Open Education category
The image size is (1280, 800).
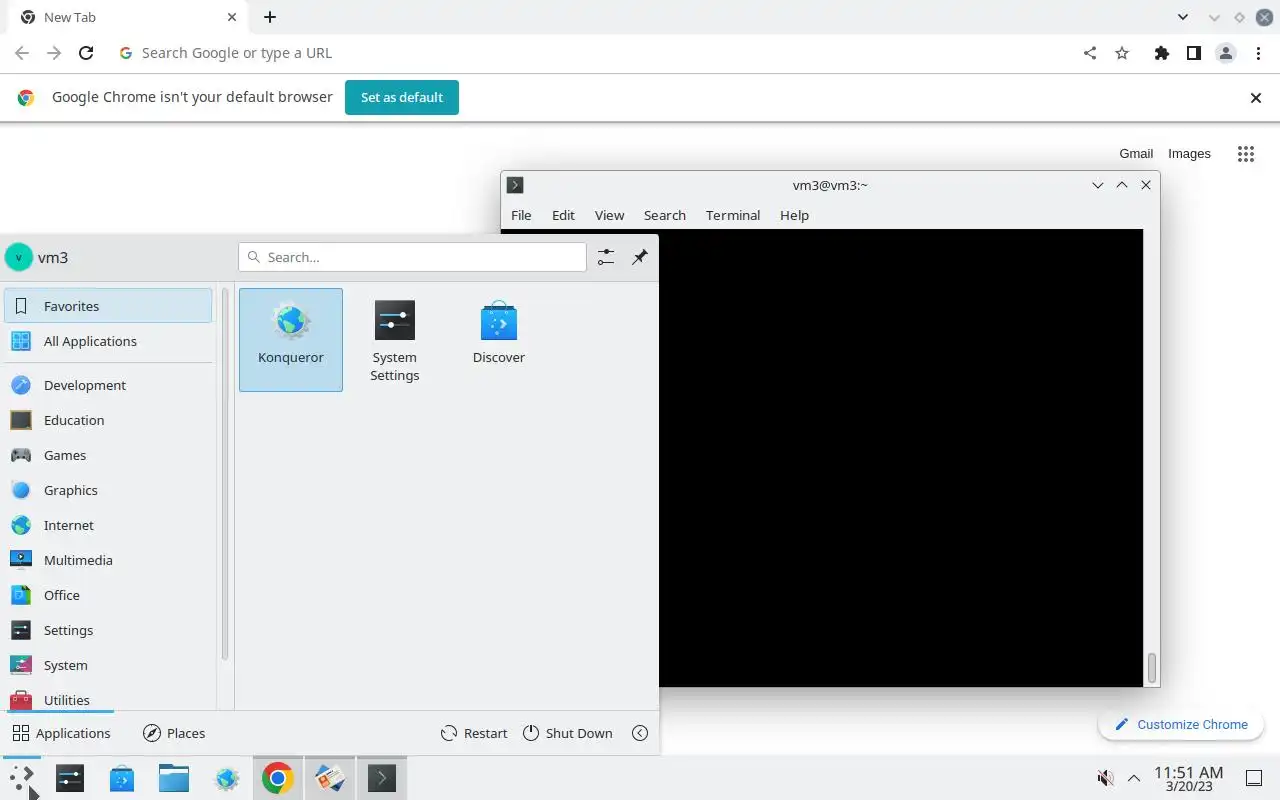click(108, 420)
